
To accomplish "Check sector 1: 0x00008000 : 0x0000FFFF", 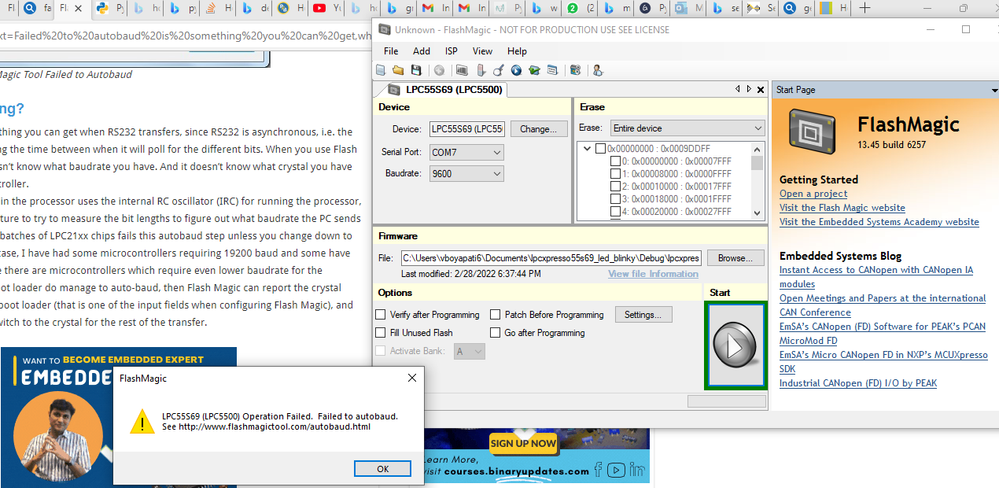I will pos(615,174).
